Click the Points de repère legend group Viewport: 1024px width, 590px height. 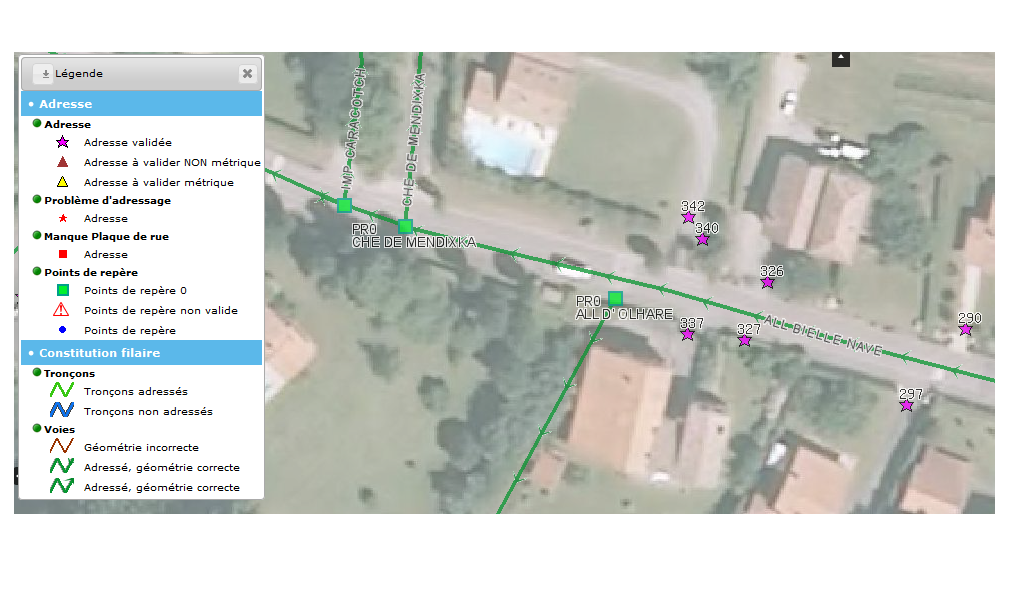(x=91, y=272)
